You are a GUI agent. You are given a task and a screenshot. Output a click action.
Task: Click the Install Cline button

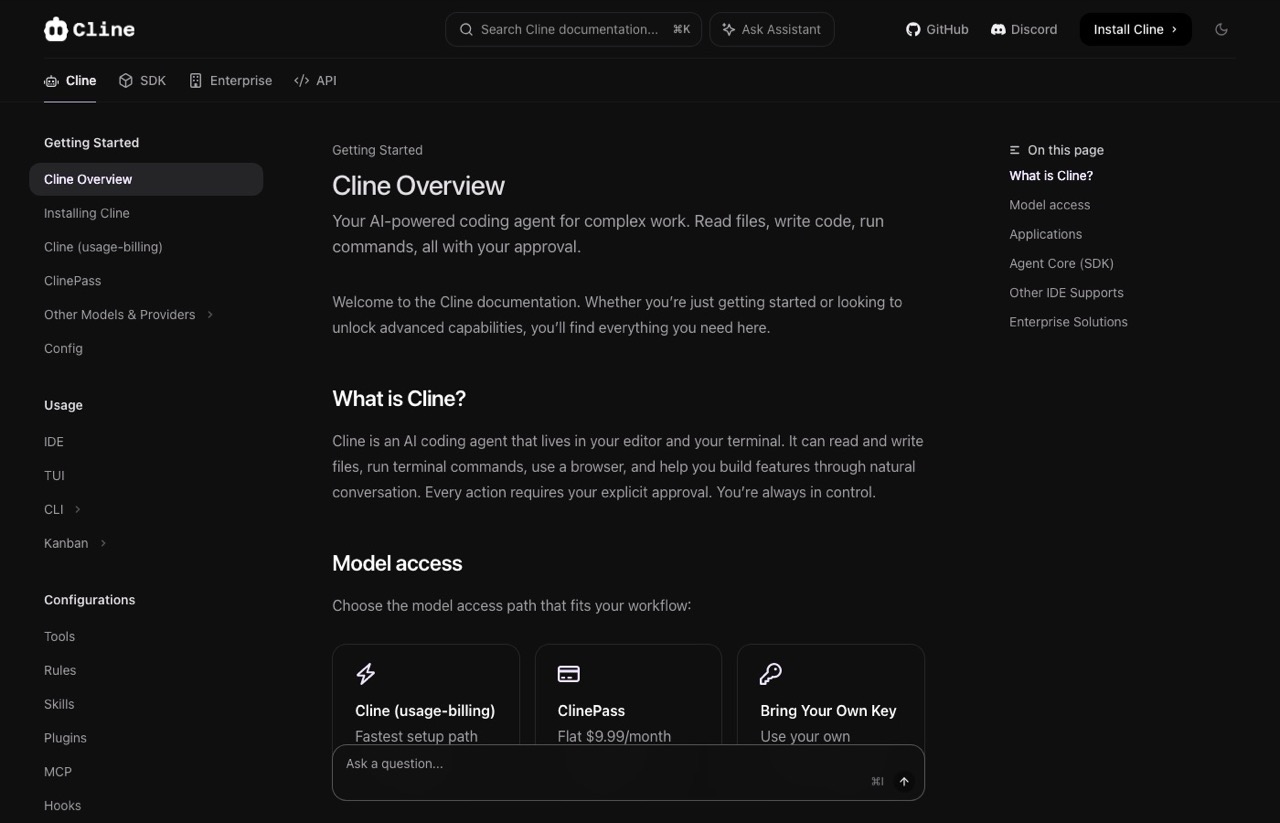coord(1135,30)
